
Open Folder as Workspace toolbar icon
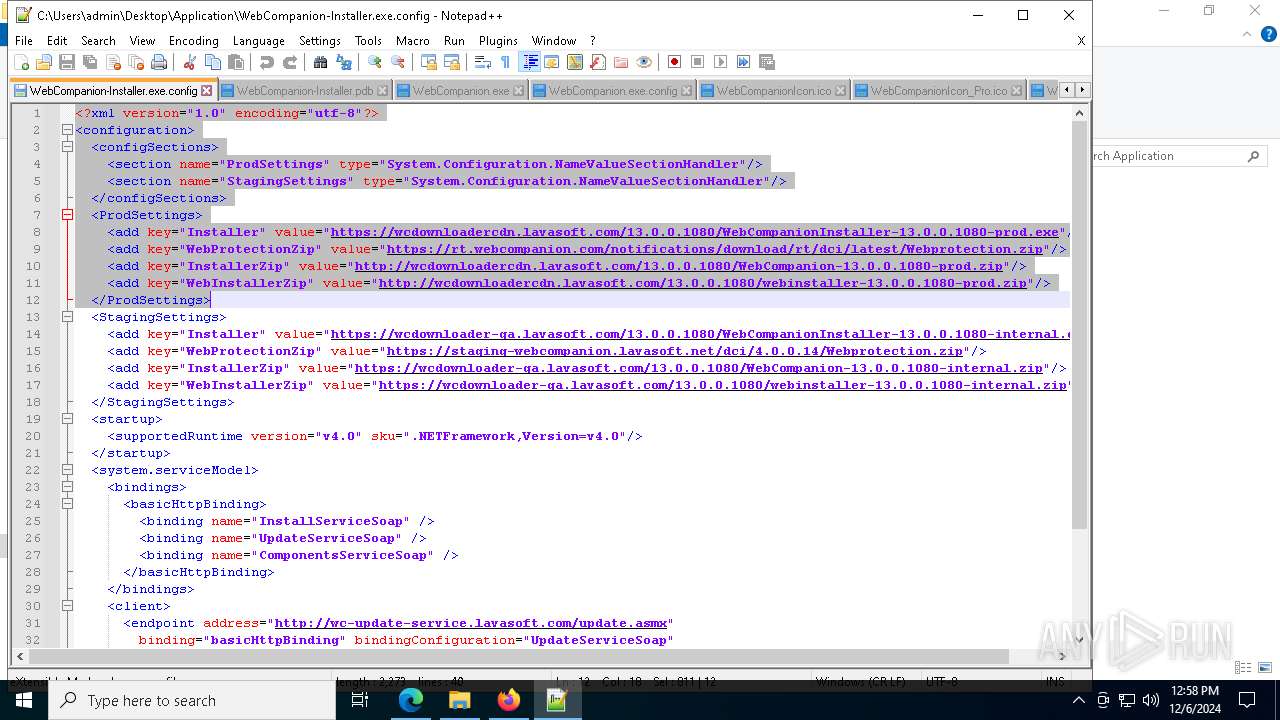[x=620, y=62]
